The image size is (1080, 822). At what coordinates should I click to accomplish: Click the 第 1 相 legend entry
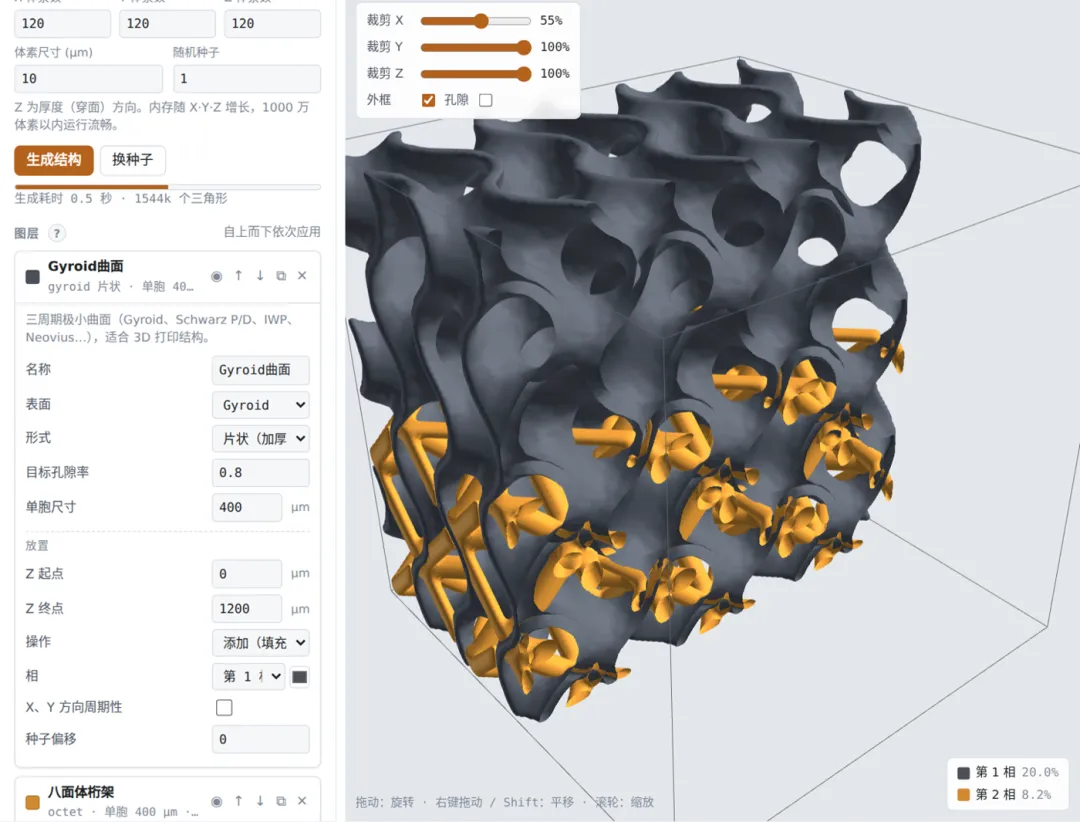(x=1008, y=772)
